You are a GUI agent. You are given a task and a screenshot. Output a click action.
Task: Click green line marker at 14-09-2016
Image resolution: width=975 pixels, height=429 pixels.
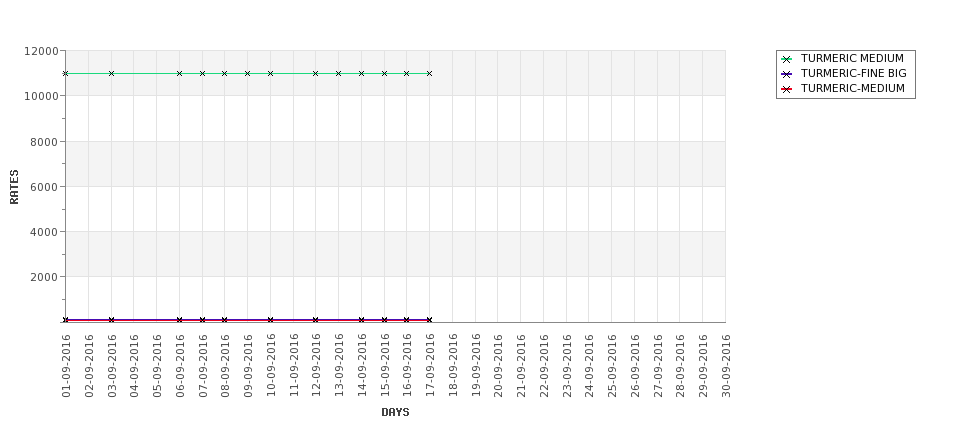pos(361,73)
